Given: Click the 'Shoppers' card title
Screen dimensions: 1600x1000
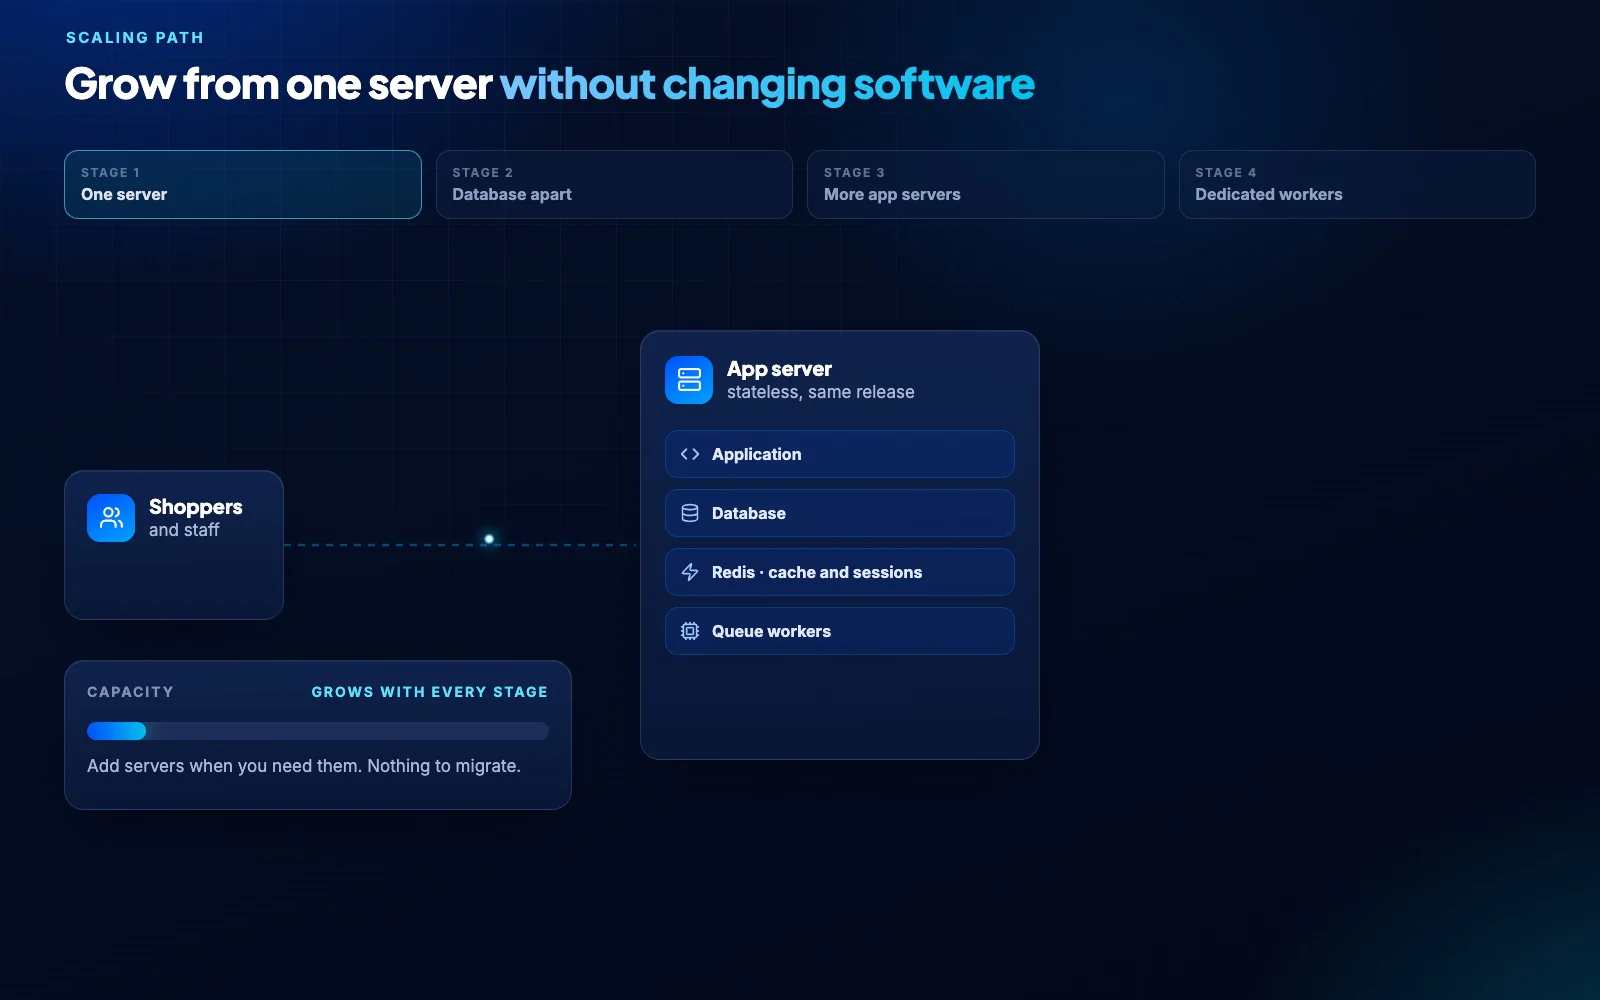Looking at the screenshot, I should 196,507.
